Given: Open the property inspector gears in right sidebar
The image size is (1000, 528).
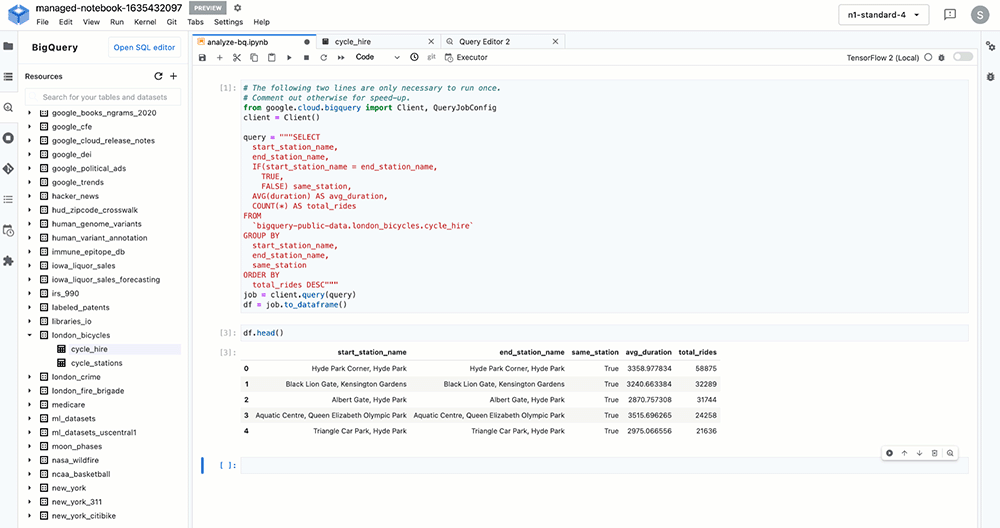Looking at the screenshot, I should (990, 46).
